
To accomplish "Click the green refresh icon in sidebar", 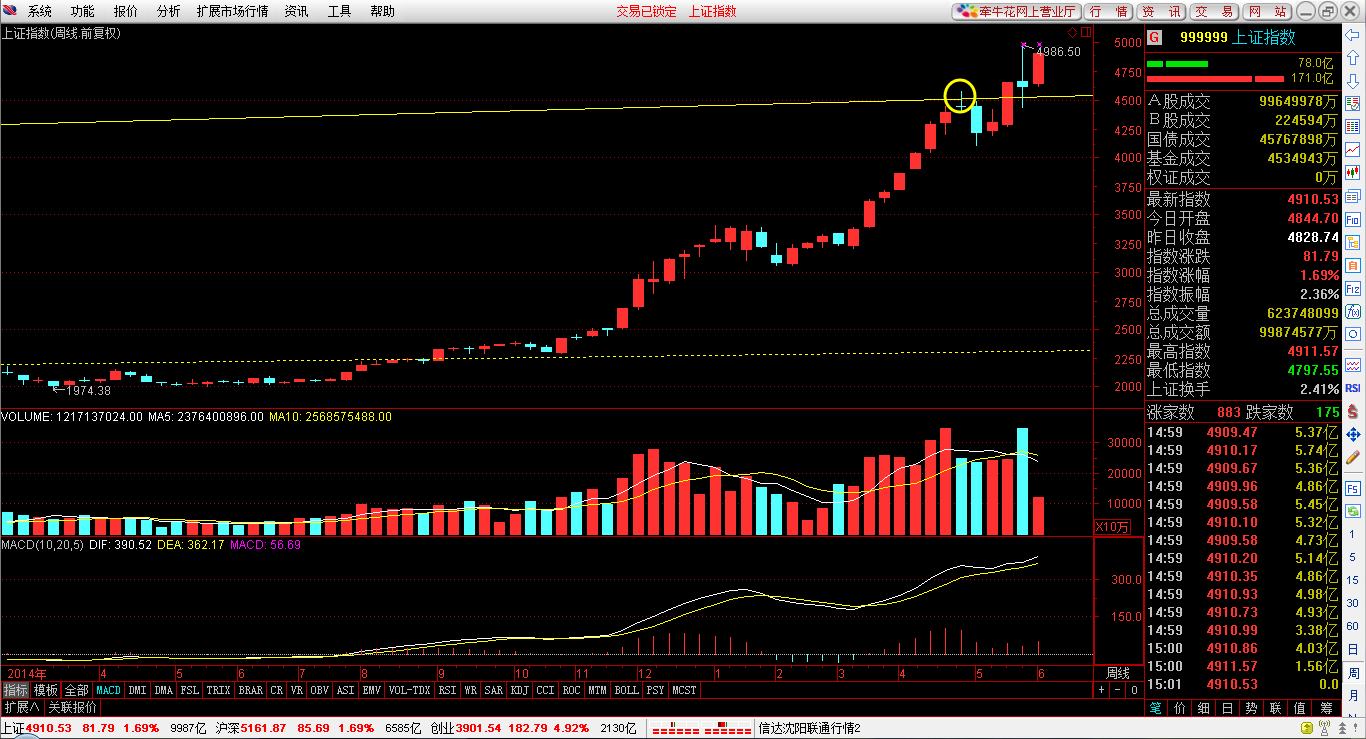I will pos(1353,511).
